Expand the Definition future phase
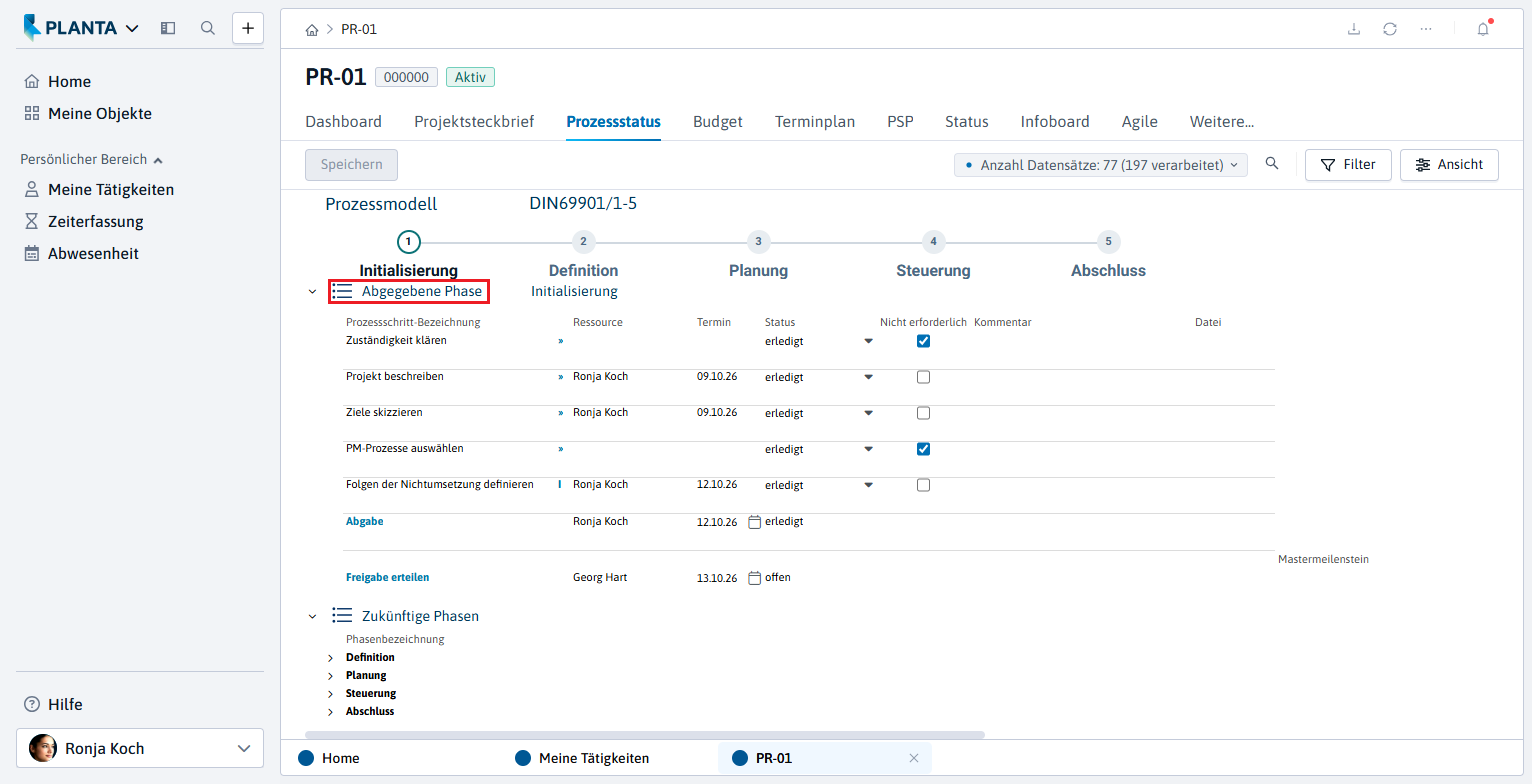The height and width of the screenshot is (784, 1532). 331,658
